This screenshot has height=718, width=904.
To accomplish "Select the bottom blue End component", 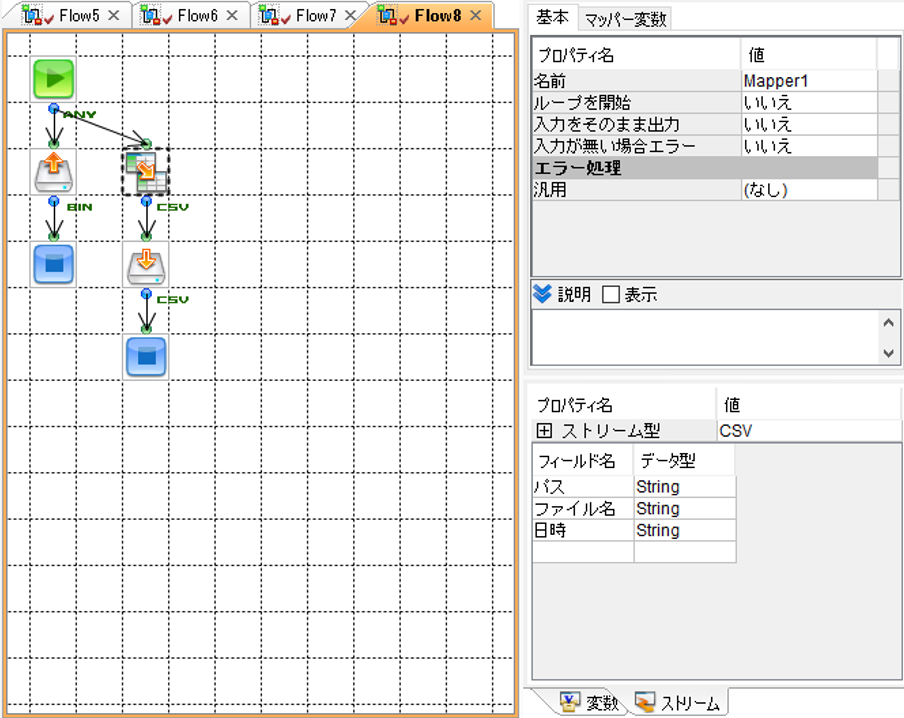I will pos(146,357).
